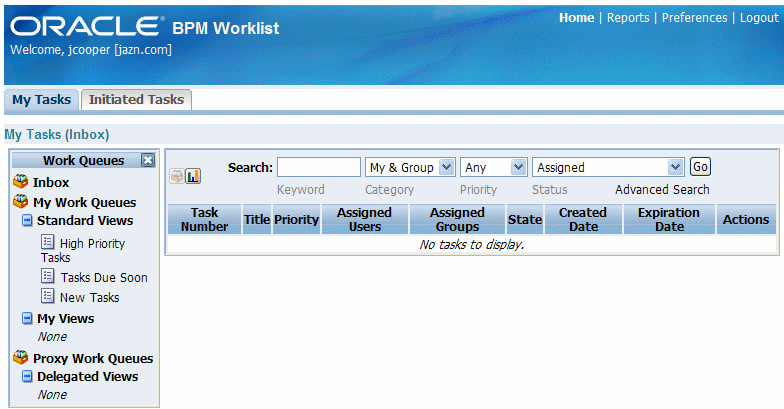Click the My Work Queues boxes icon

pos(20,201)
